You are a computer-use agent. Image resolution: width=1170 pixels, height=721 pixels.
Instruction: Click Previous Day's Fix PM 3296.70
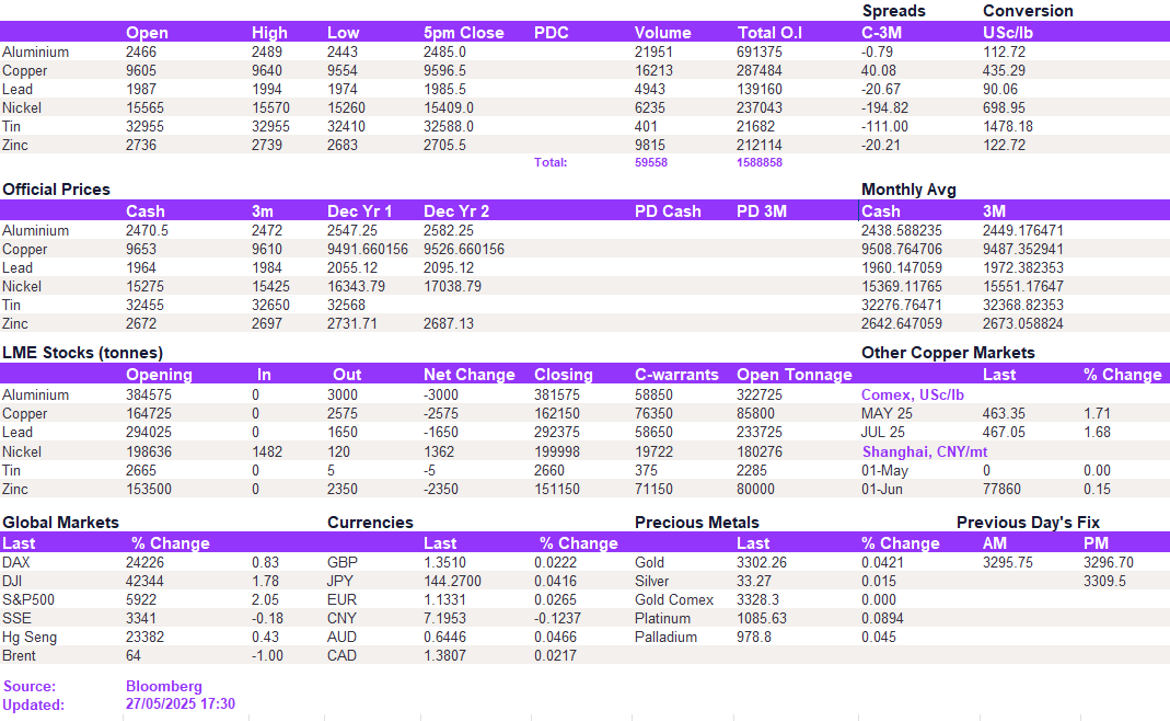[1108, 563]
